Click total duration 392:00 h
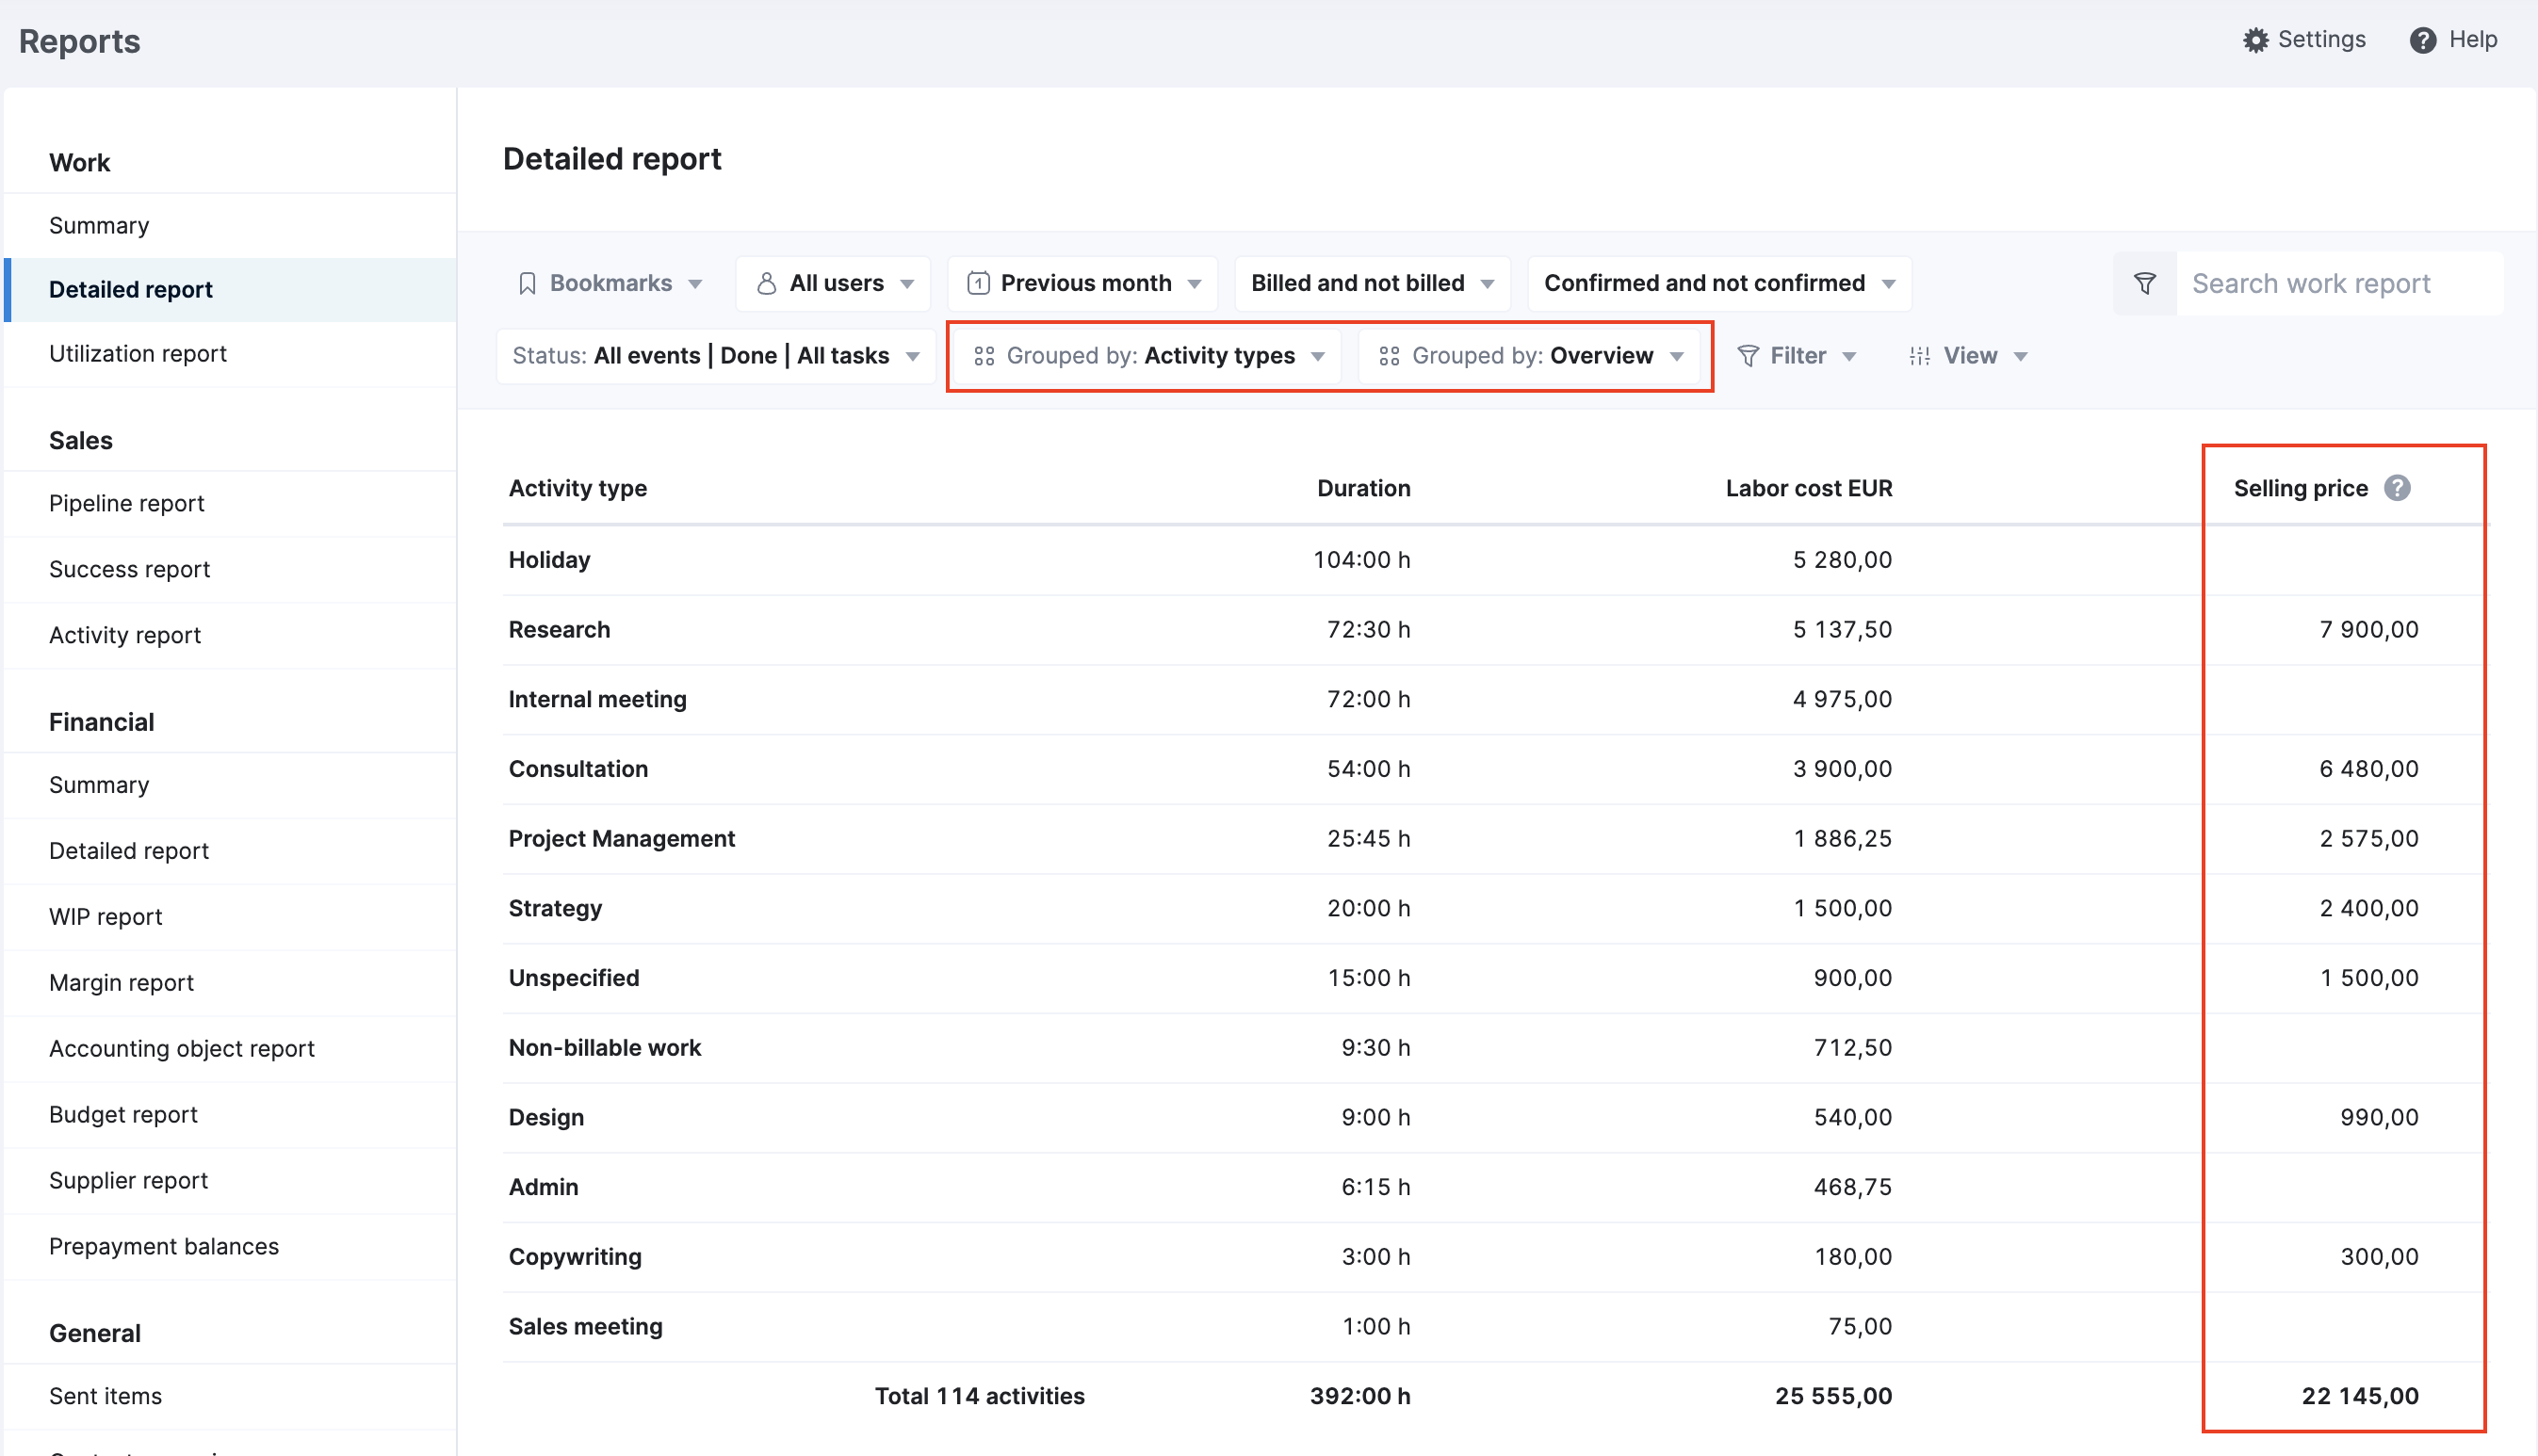This screenshot has width=2538, height=1456. [1360, 1398]
